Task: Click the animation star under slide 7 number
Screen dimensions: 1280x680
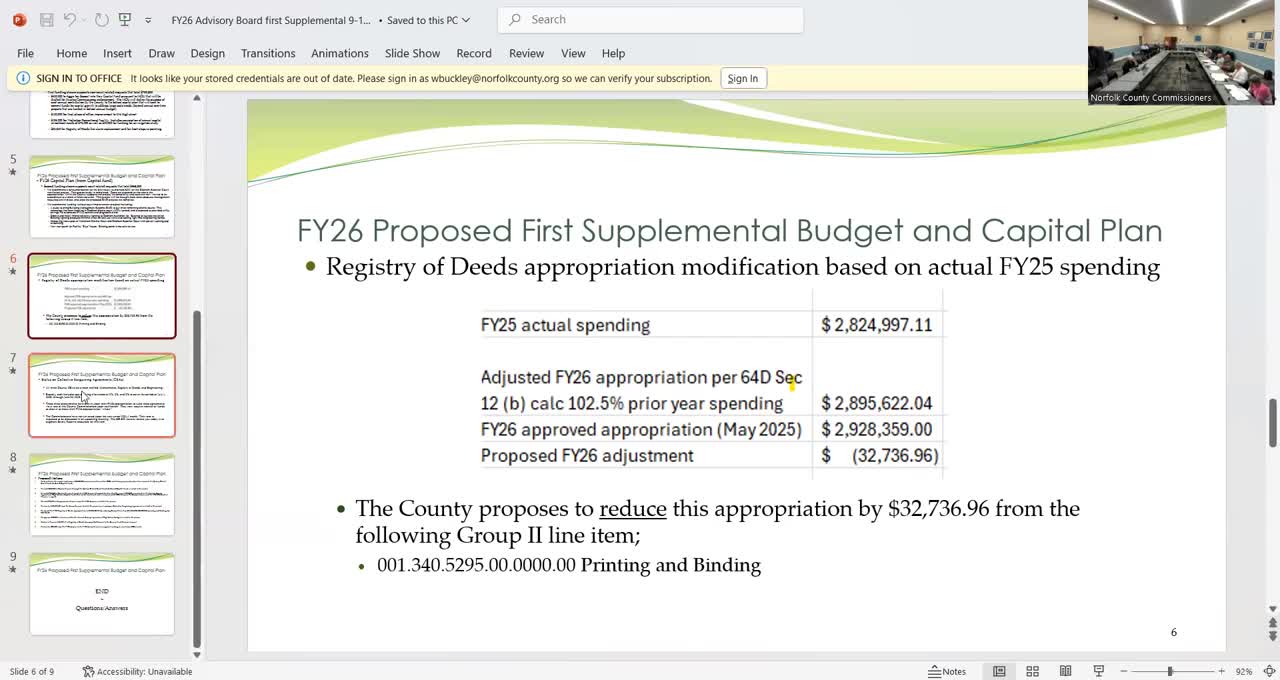Action: point(13,371)
